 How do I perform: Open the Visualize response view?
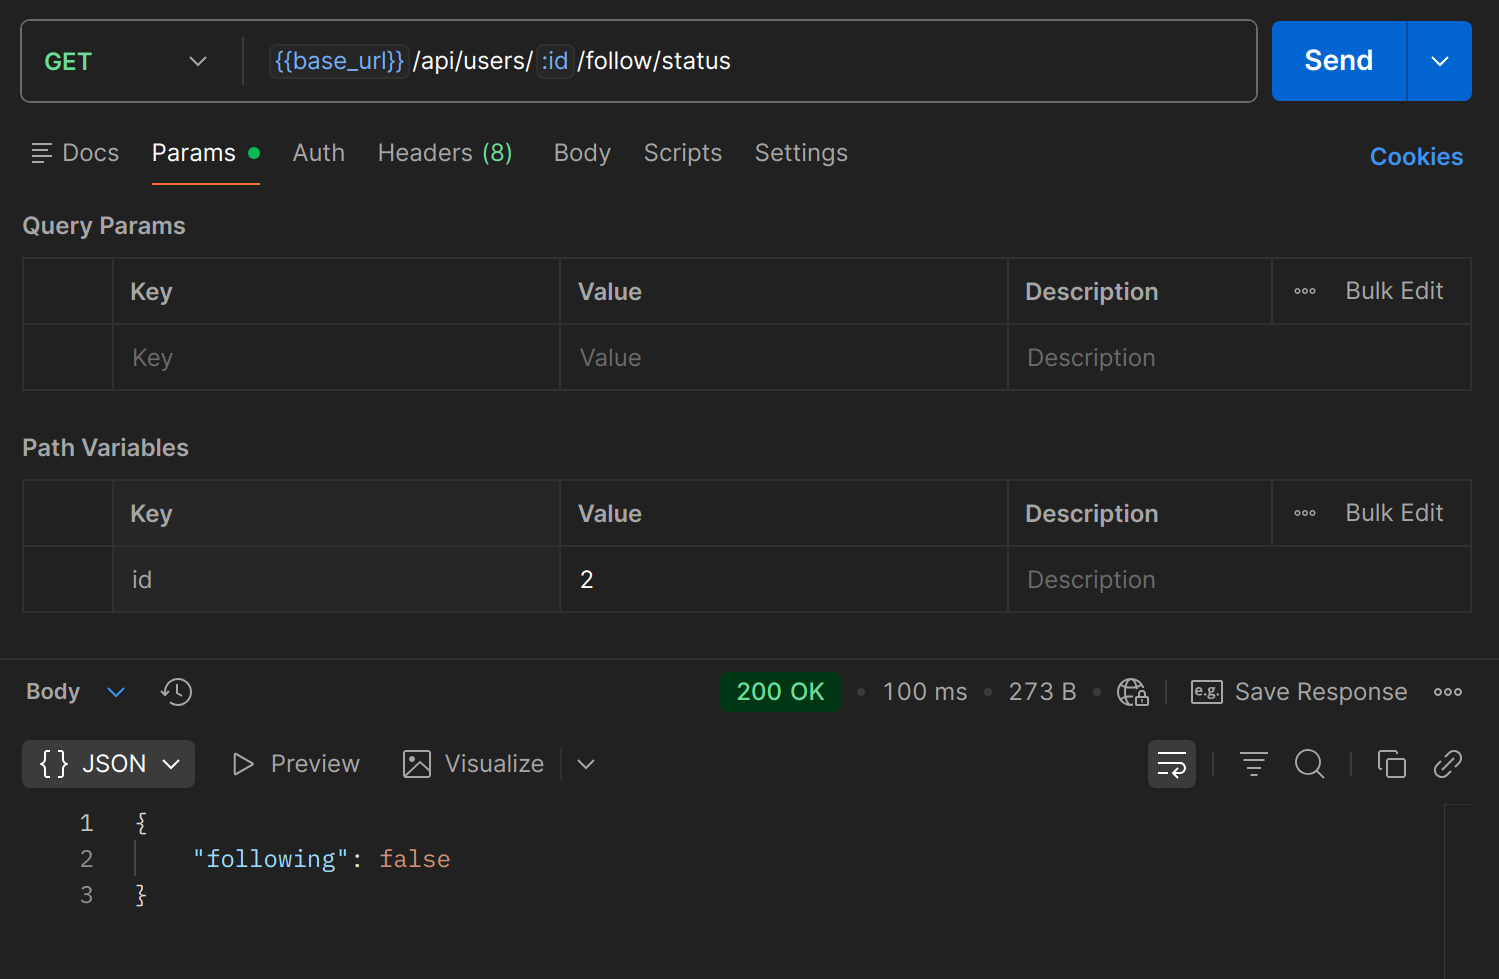pyautogui.click(x=473, y=764)
